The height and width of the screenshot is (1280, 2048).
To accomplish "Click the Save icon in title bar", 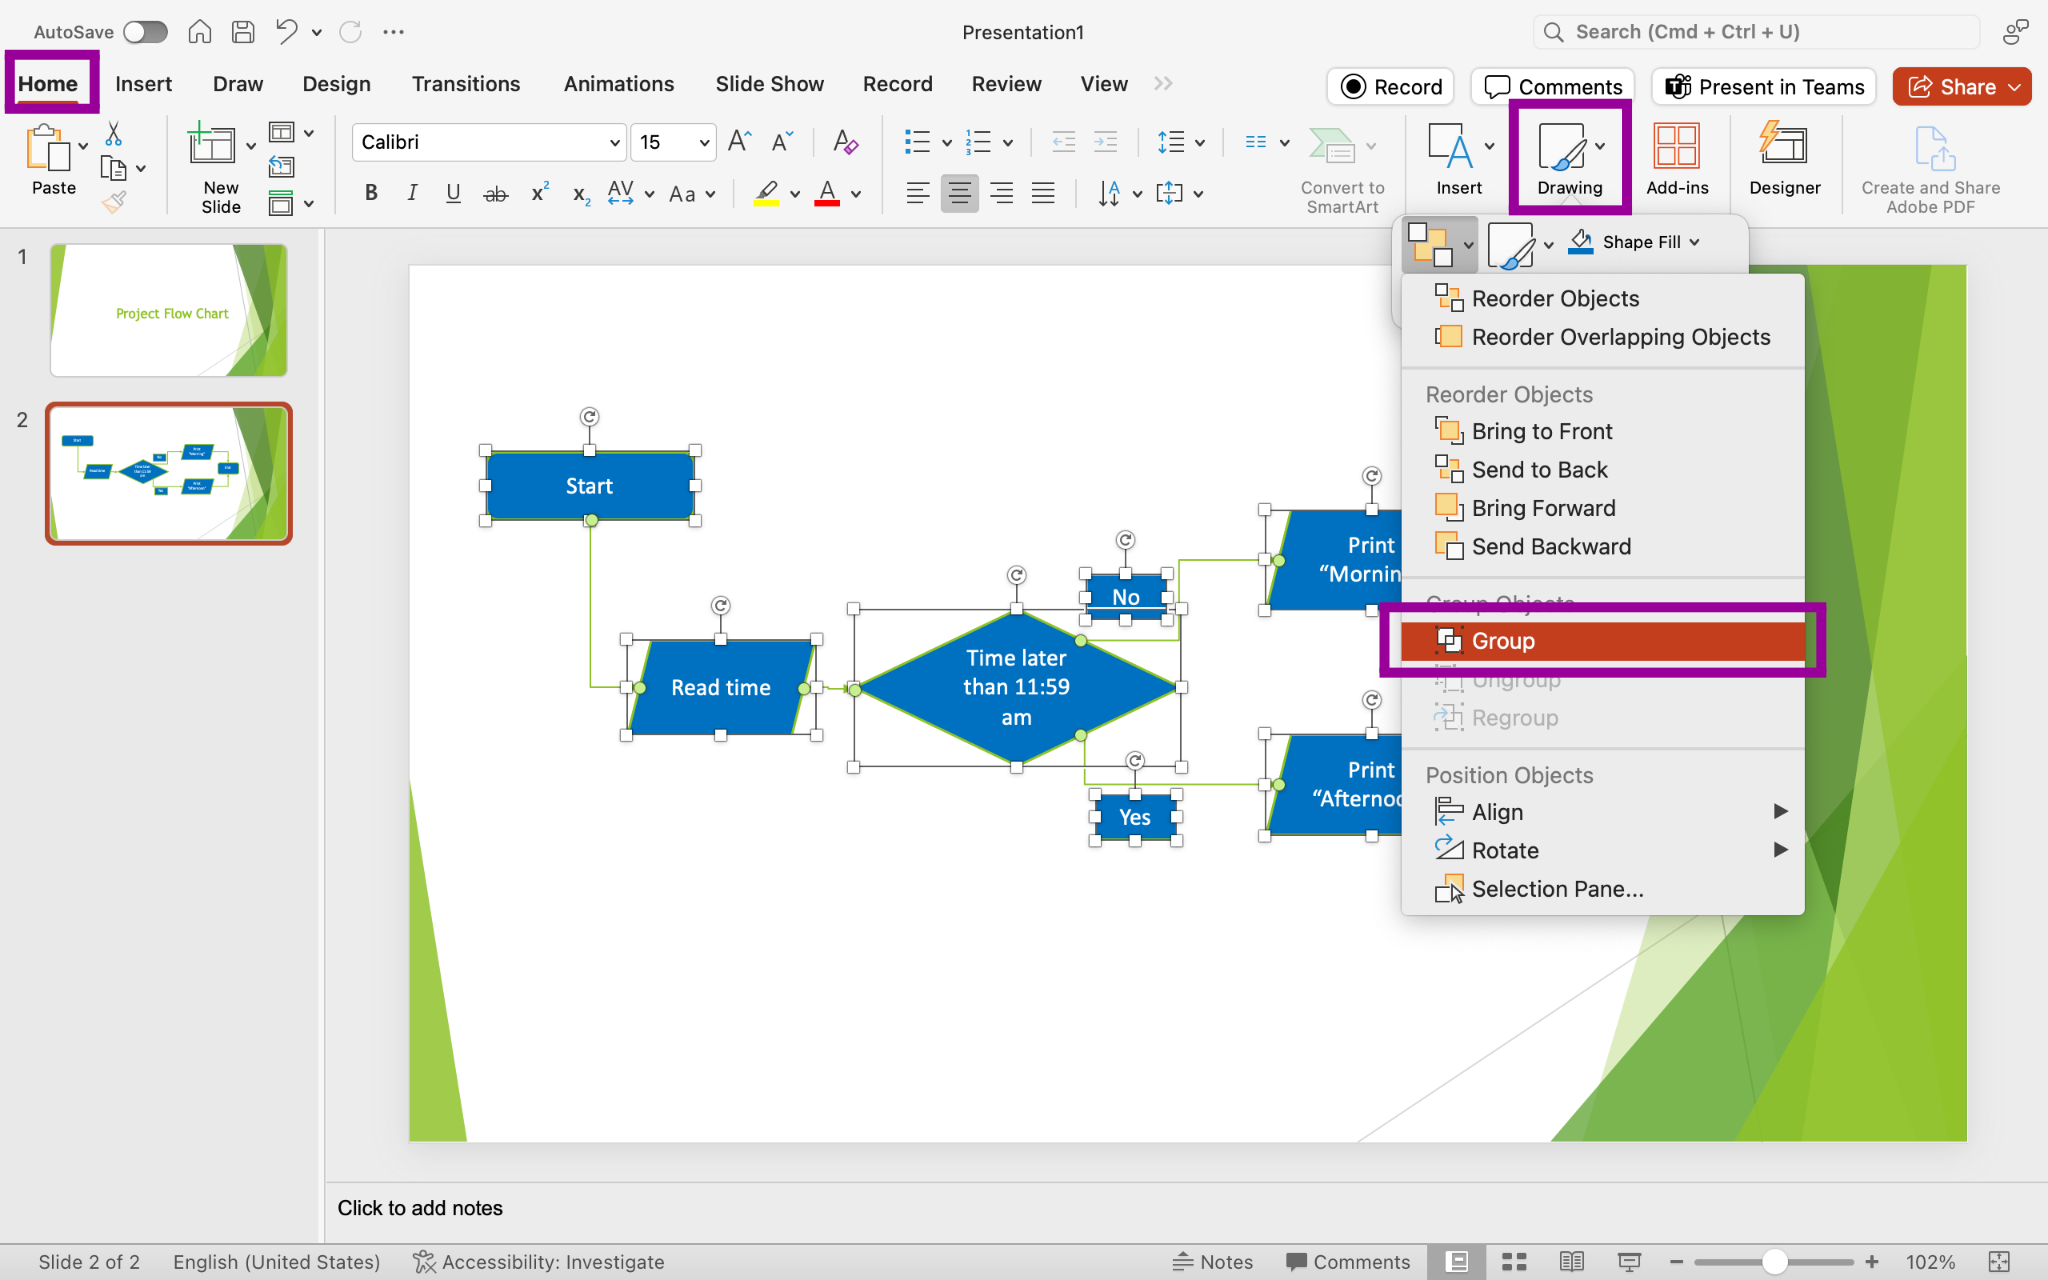I will 243,32.
